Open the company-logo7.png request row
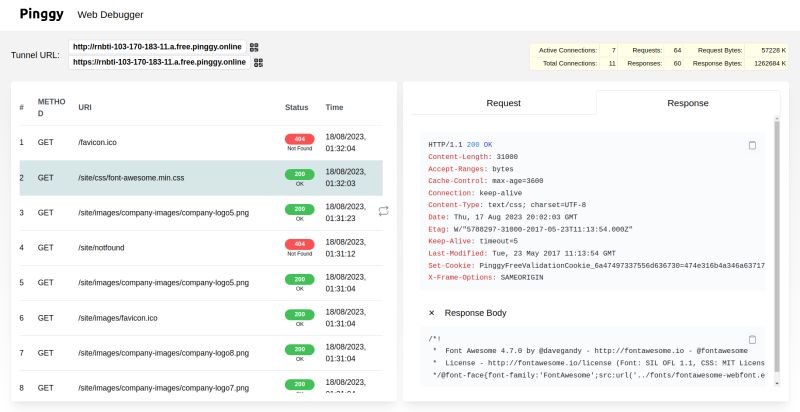Image resolution: width=800 pixels, height=412 pixels. point(201,384)
